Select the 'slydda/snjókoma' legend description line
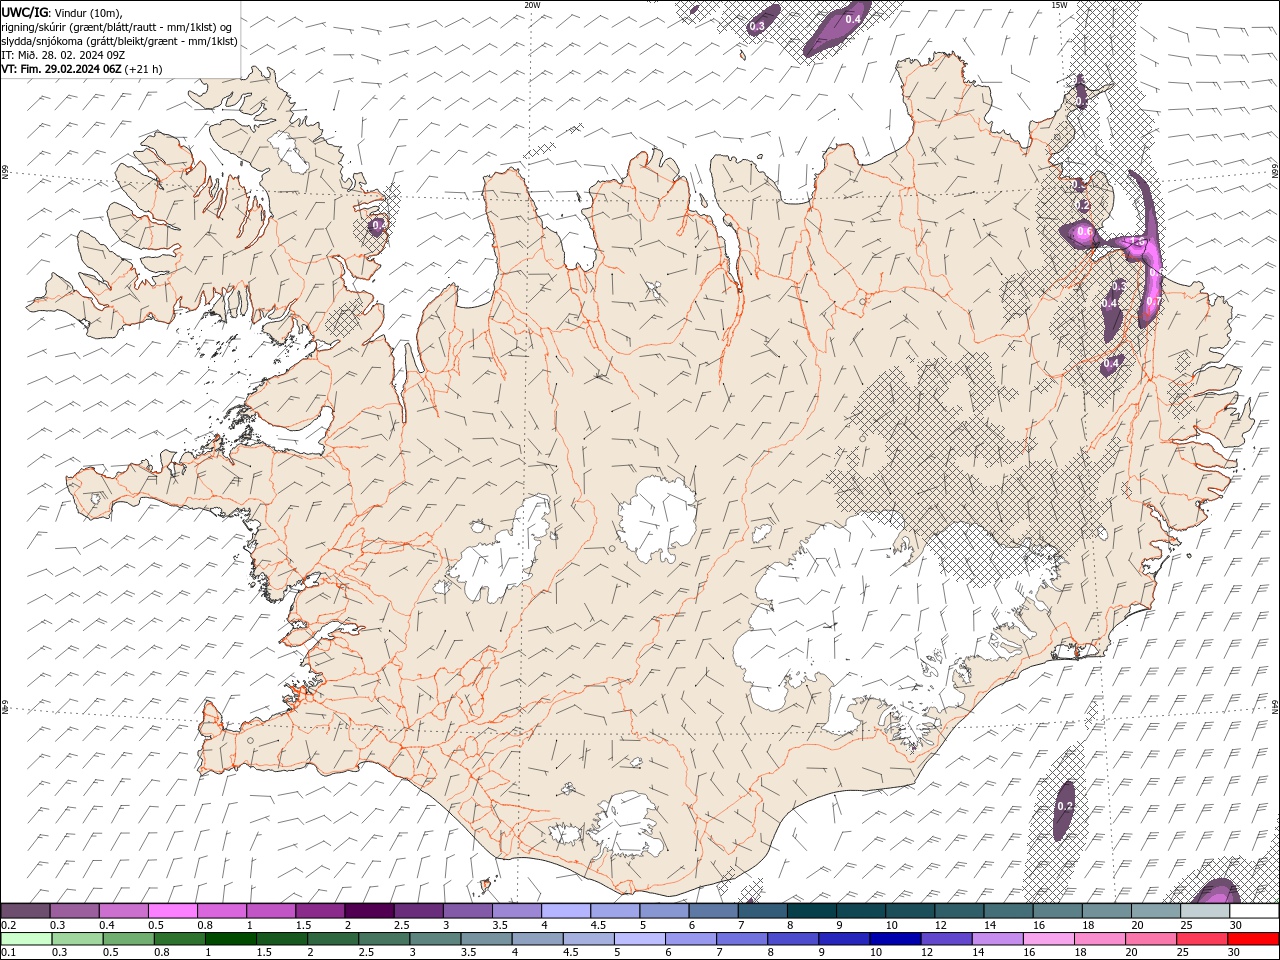Viewport: 1280px width, 960px height. pos(119,41)
